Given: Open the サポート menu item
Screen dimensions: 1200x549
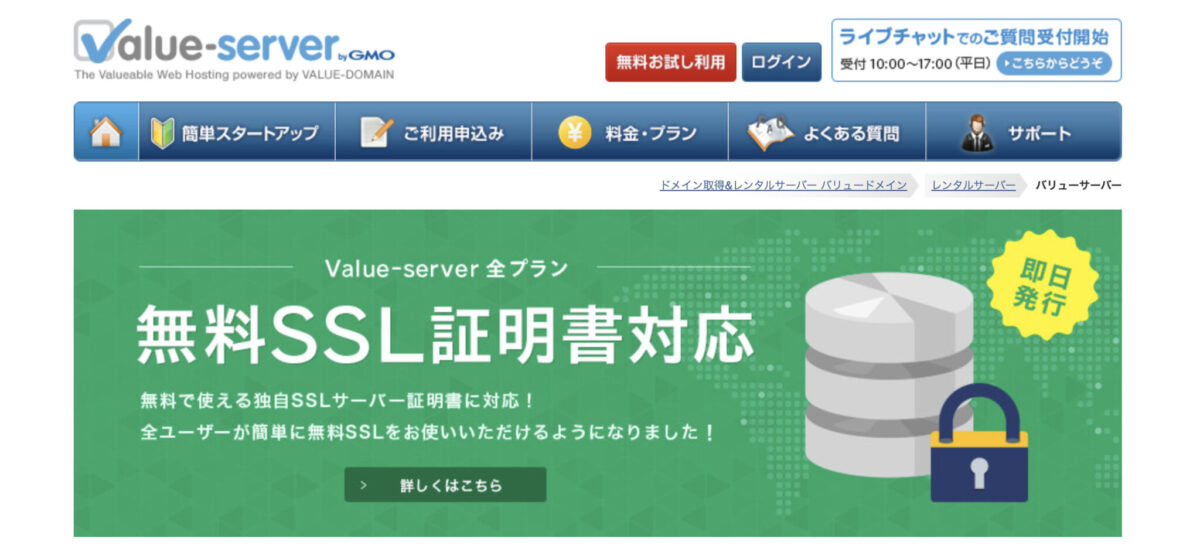Looking at the screenshot, I should [1024, 132].
